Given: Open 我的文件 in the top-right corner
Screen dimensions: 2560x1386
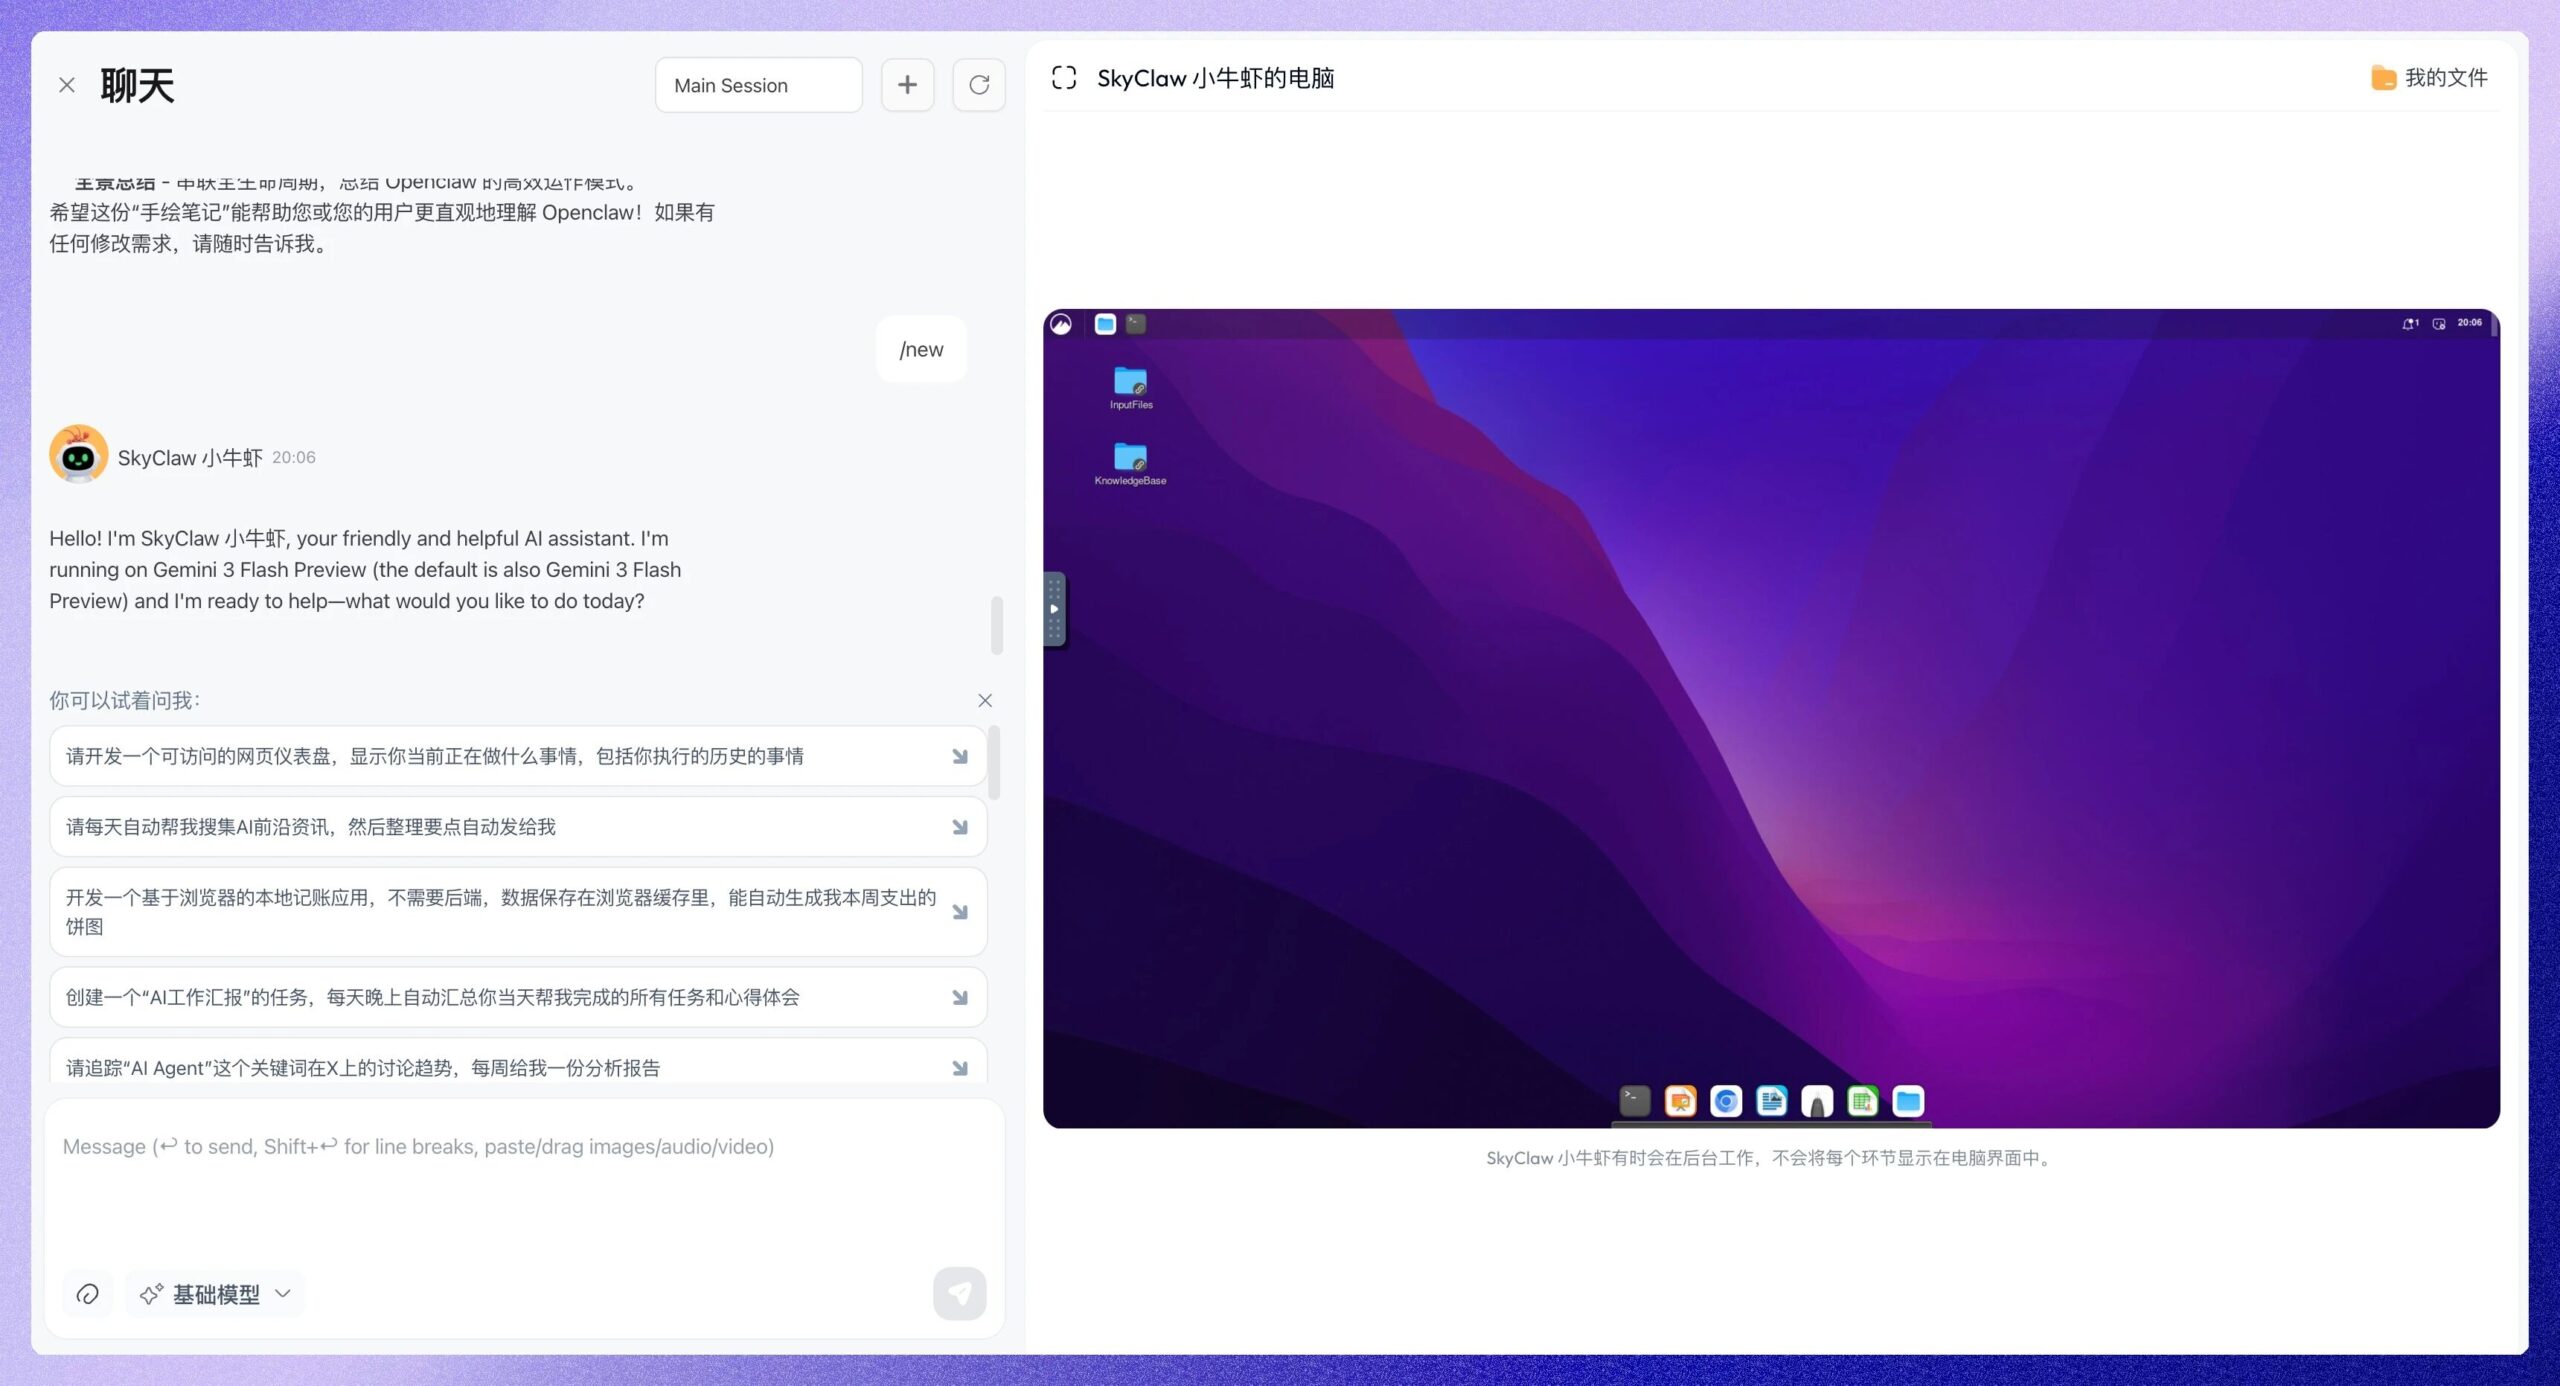Looking at the screenshot, I should [2434, 77].
